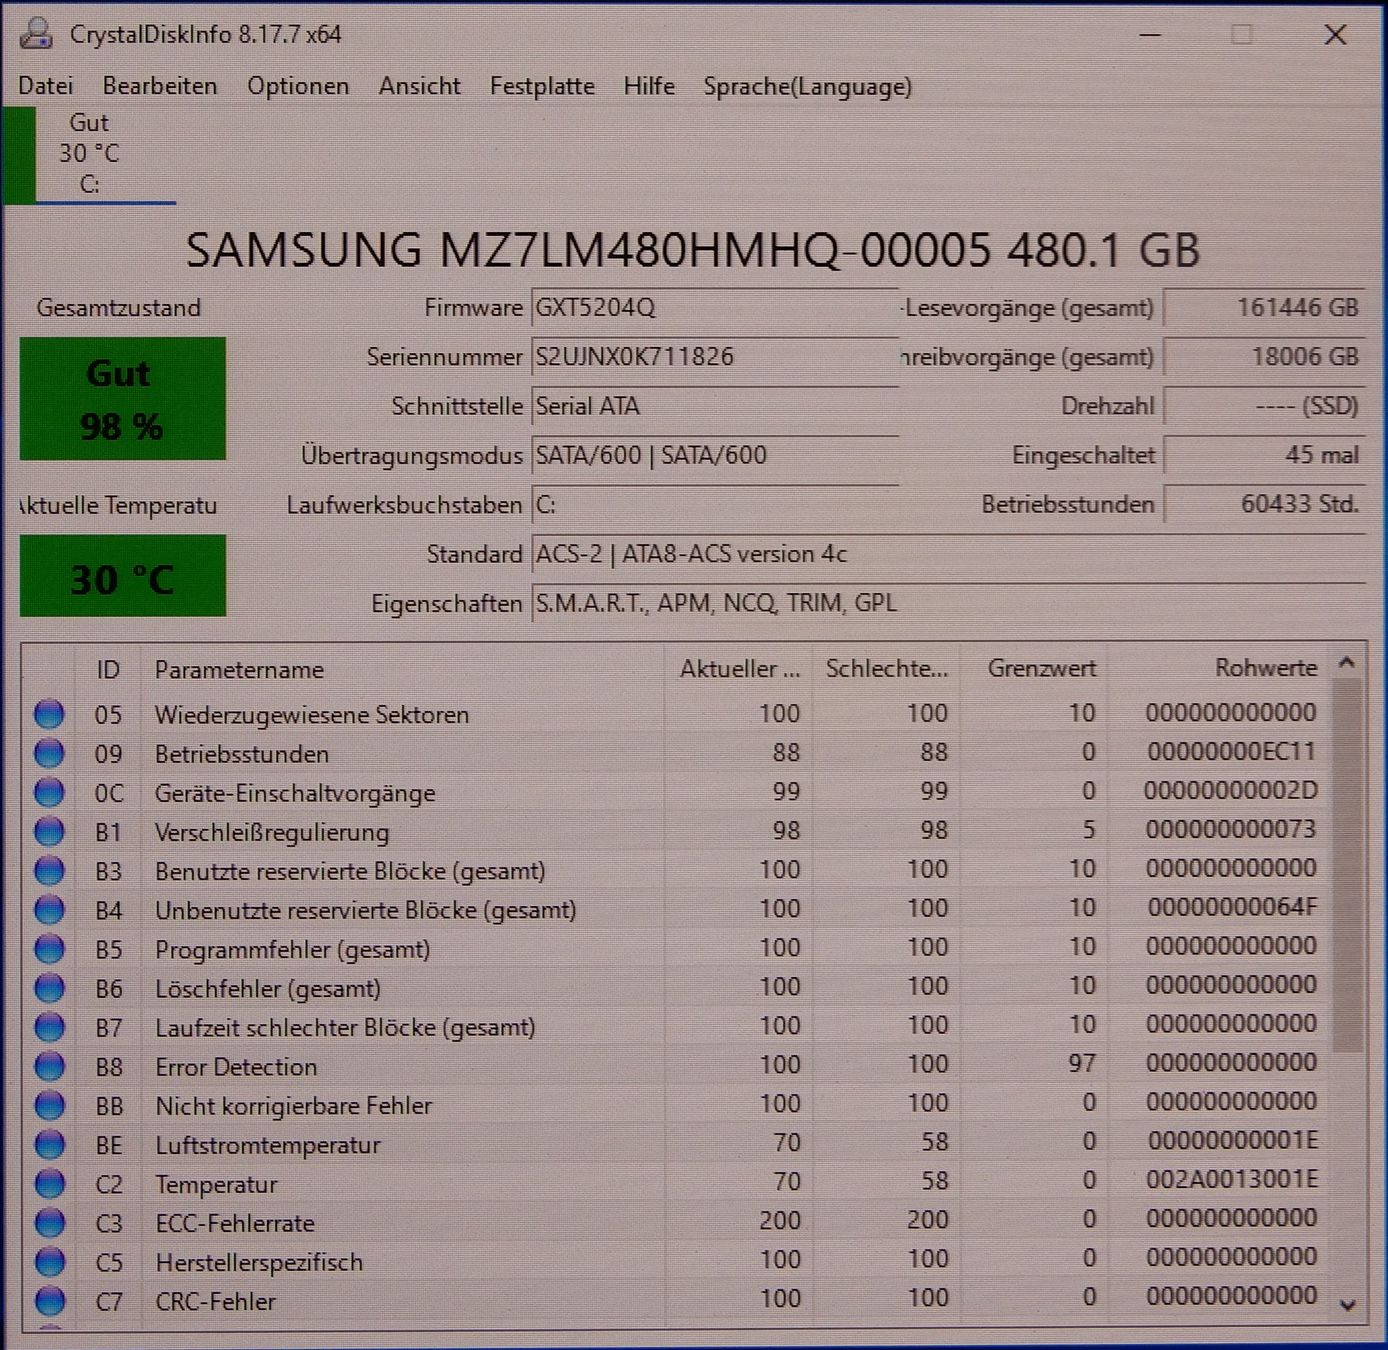Click the raw value 00000000001E
This screenshot has height=1350, width=1388.
click(1233, 1141)
